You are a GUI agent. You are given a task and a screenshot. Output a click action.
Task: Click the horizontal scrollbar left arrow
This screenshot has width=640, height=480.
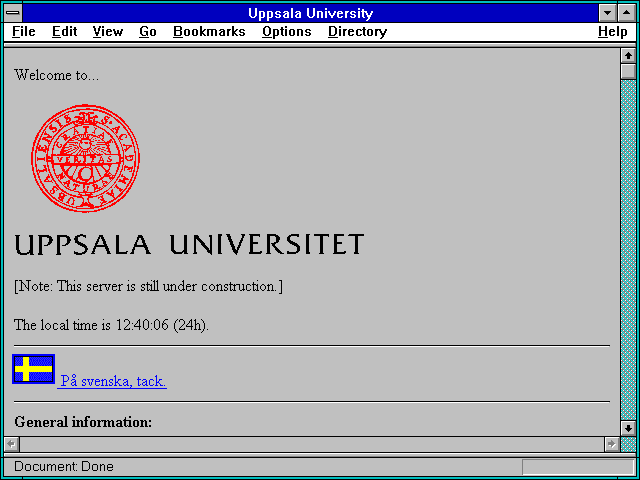point(12,444)
